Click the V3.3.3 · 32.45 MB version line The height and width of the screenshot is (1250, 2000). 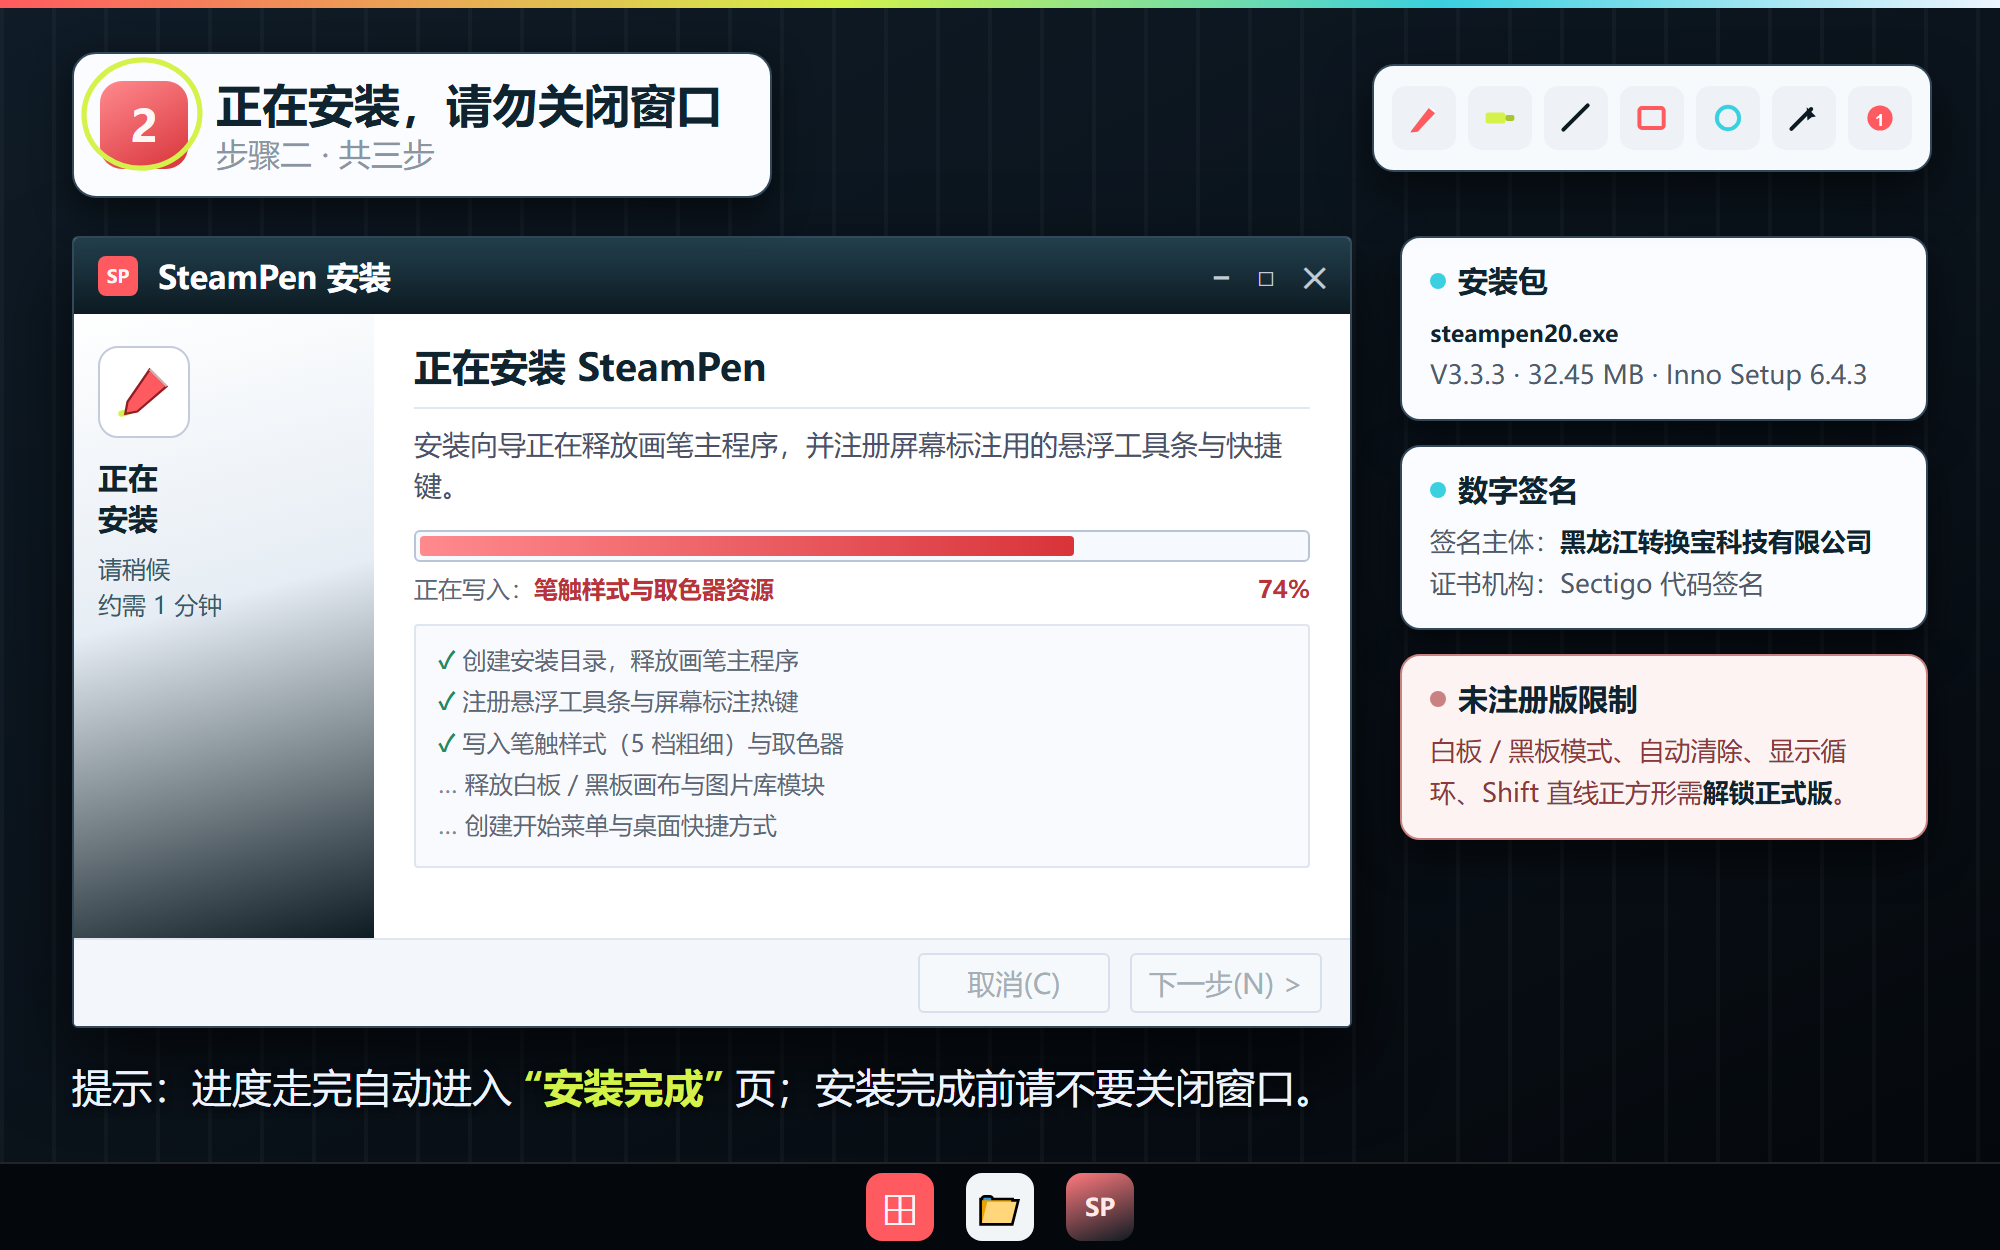point(1648,375)
